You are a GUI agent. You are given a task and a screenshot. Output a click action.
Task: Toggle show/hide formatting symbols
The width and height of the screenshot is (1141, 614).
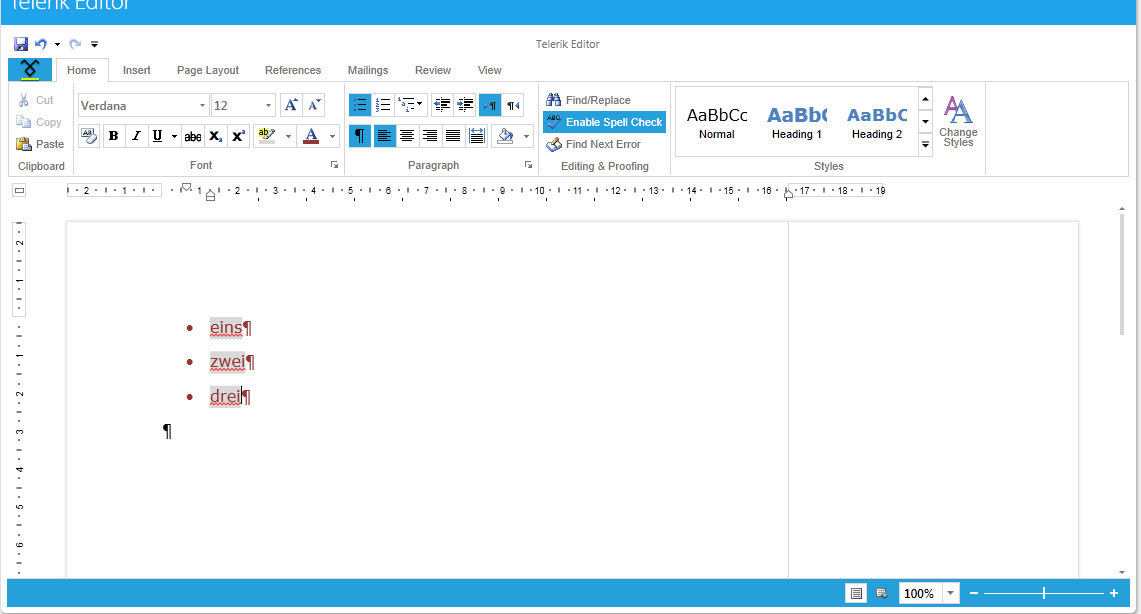[x=359, y=136]
